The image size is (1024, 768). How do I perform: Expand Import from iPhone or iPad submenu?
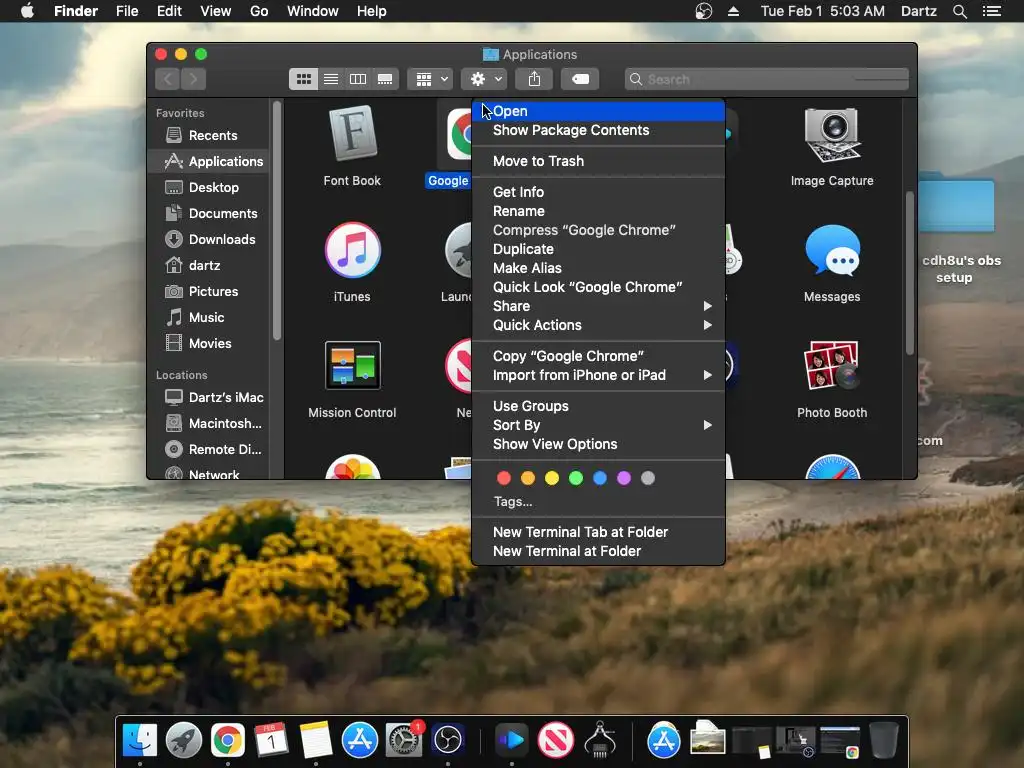pos(598,375)
